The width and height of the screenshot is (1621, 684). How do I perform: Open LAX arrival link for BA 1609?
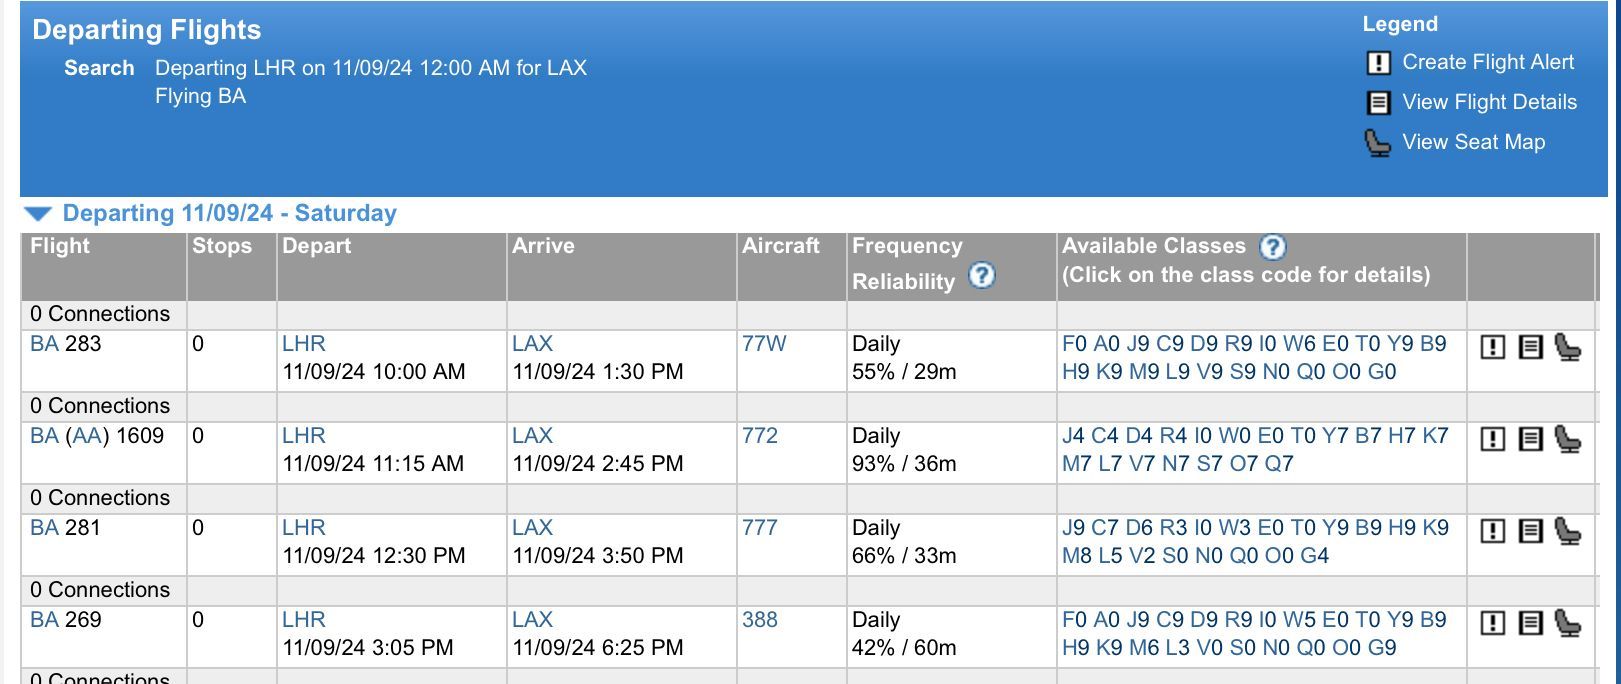(532, 435)
